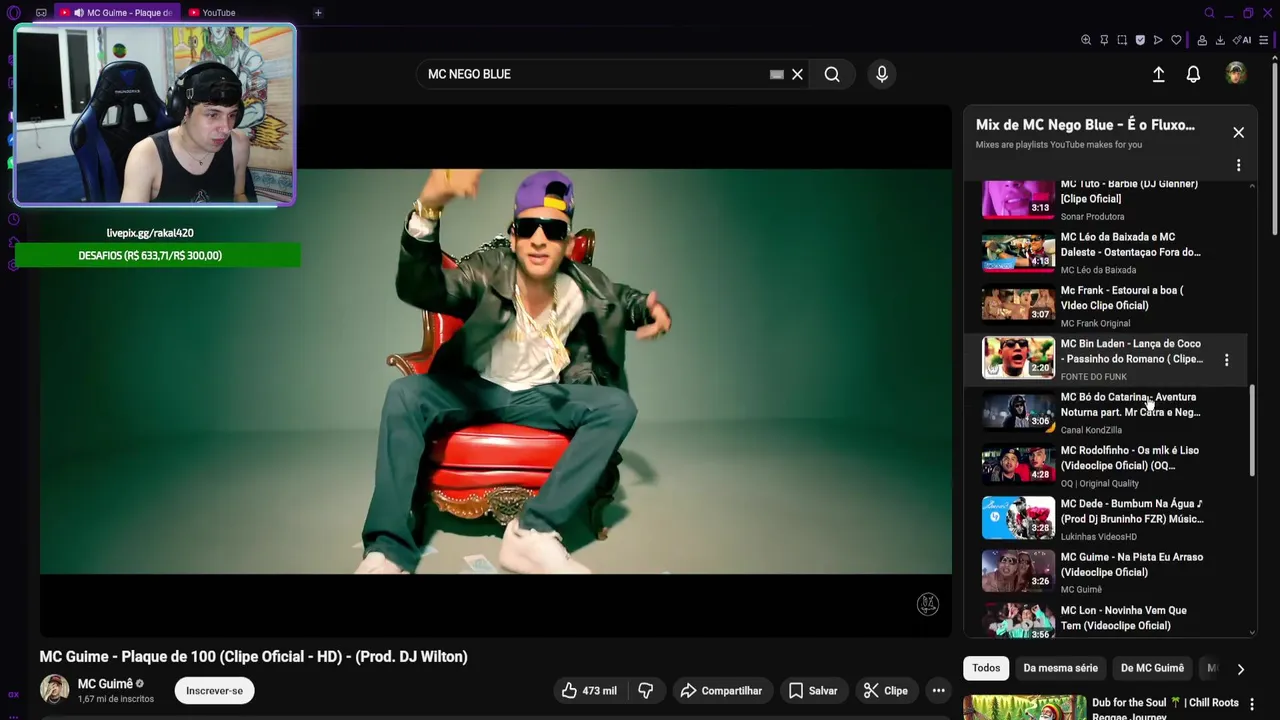Viewport: 1280px width, 720px height.
Task: Play MC Frank - Estourei a boa
Action: (x=1104, y=305)
